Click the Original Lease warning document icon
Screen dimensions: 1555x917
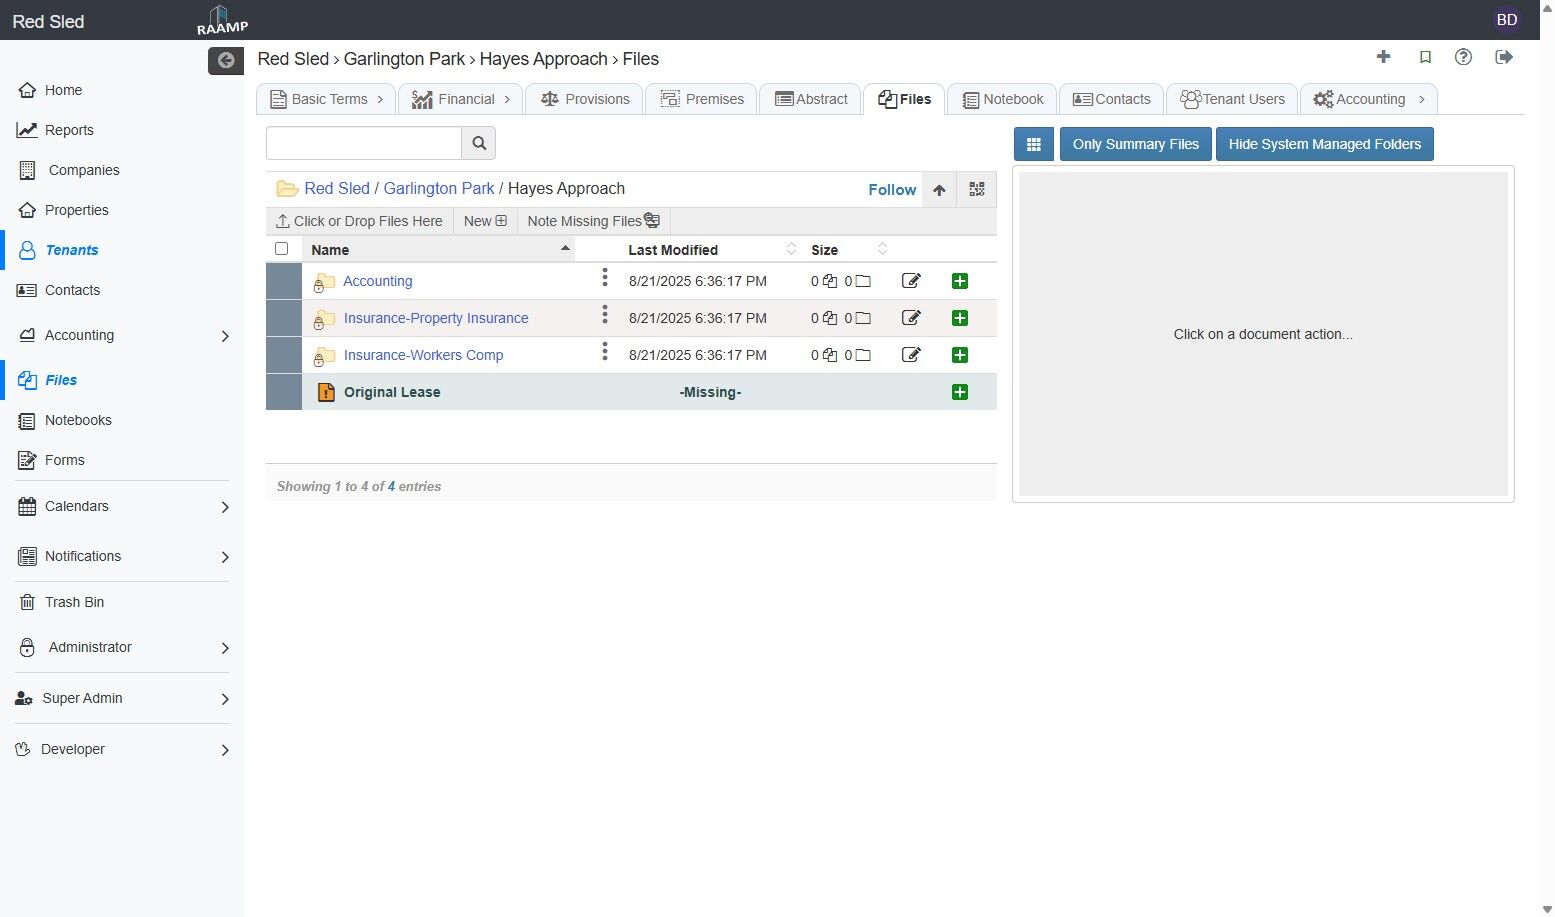tap(326, 392)
